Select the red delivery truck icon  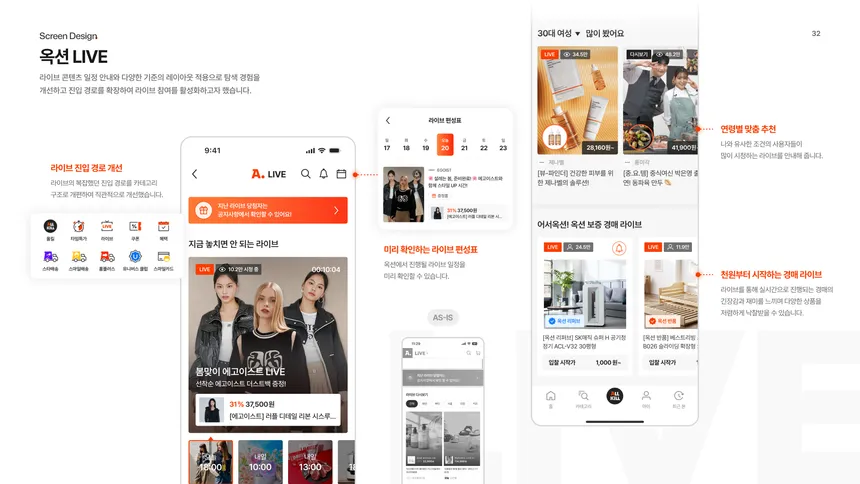click(x=107, y=256)
